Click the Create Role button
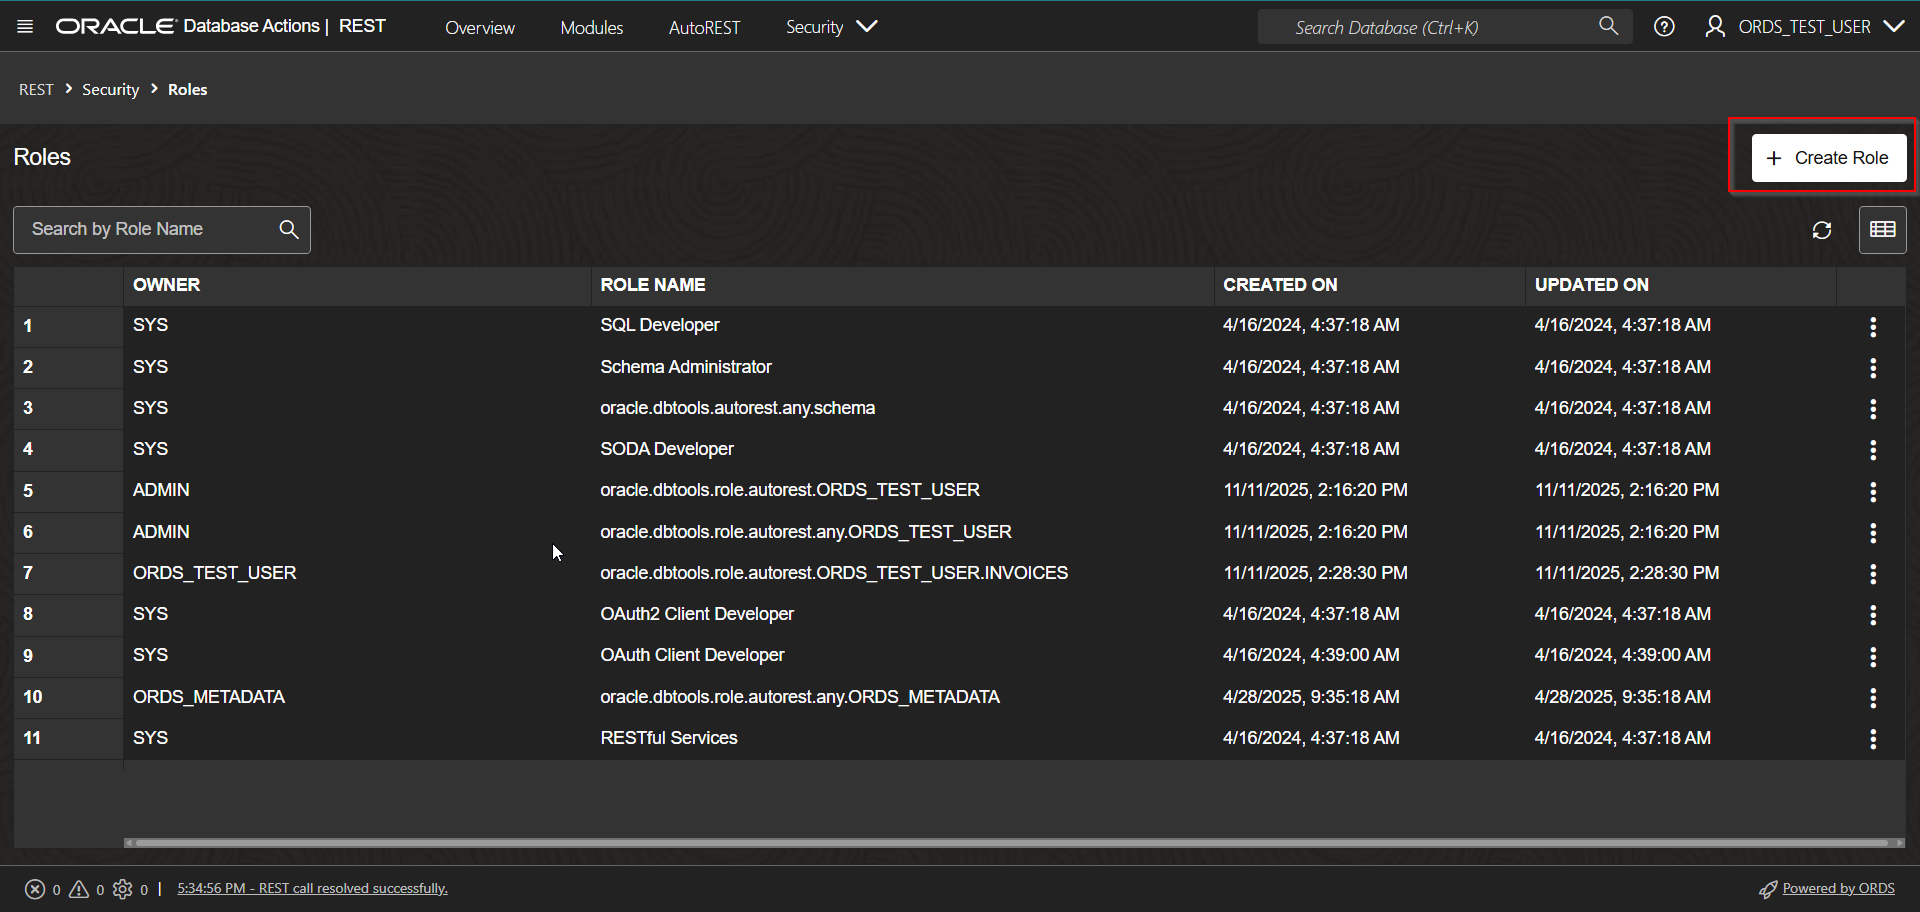1920x912 pixels. [1829, 157]
